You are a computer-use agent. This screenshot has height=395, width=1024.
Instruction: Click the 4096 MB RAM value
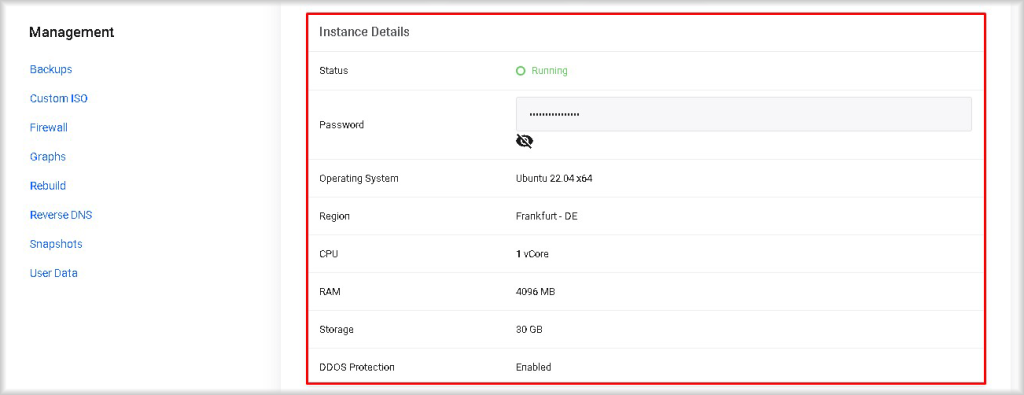pos(536,292)
